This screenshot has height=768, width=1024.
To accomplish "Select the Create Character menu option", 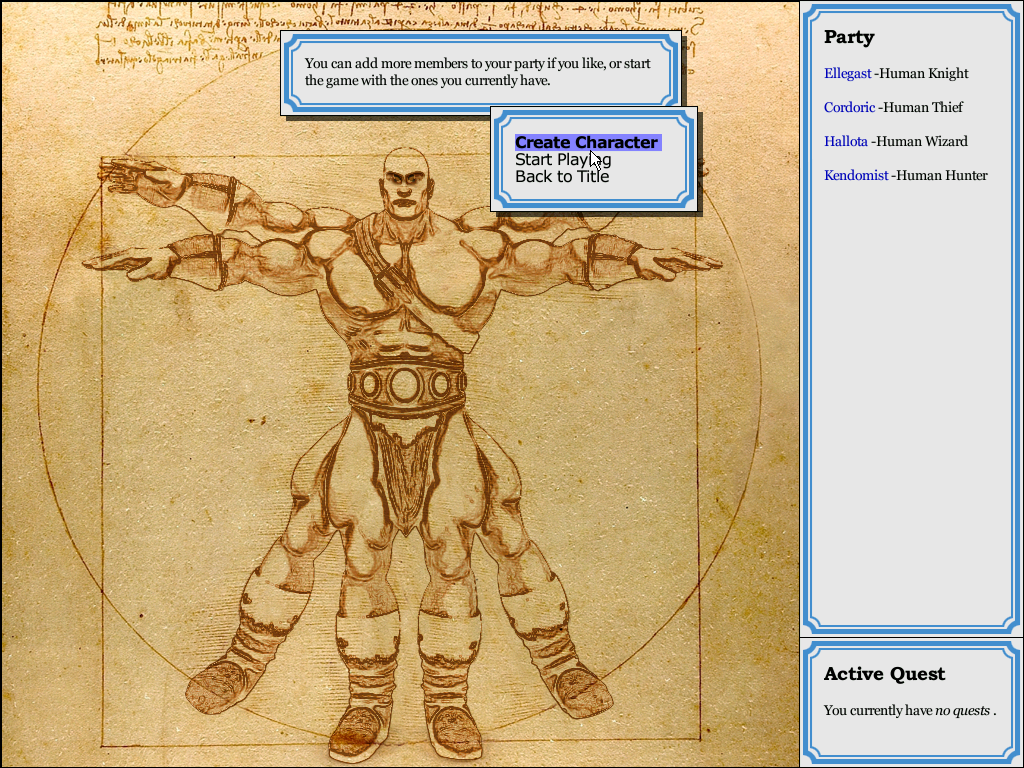I will 588,142.
